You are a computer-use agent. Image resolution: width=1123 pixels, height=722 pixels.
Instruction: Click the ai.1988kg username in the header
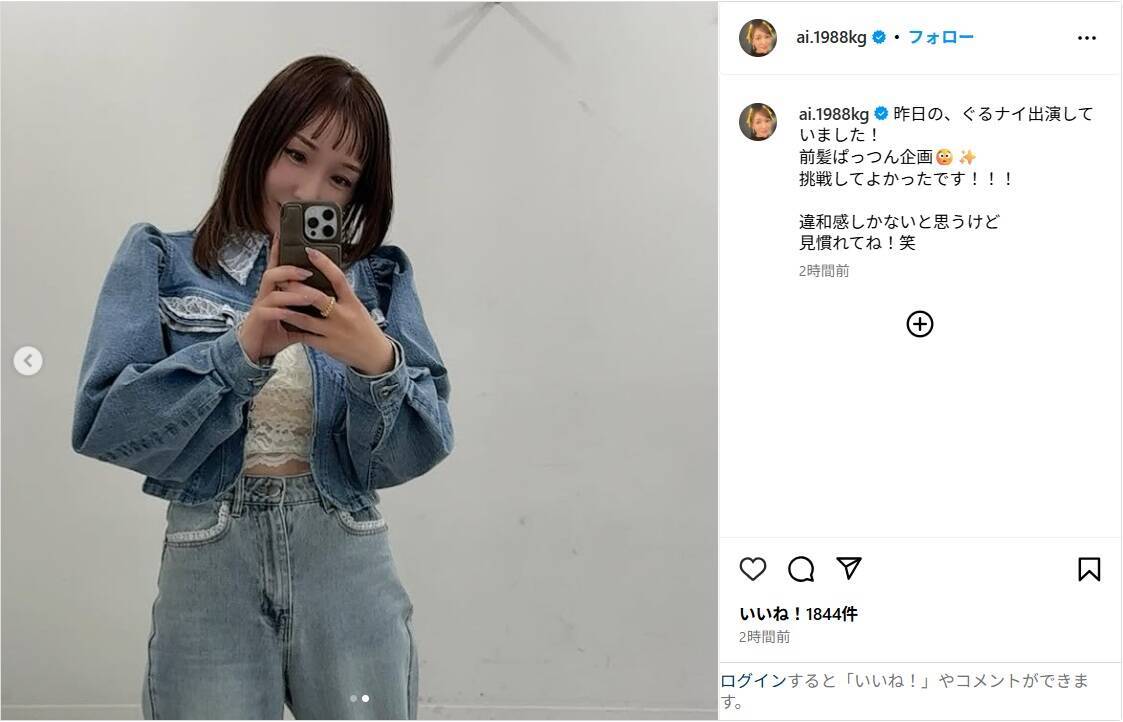tap(831, 37)
